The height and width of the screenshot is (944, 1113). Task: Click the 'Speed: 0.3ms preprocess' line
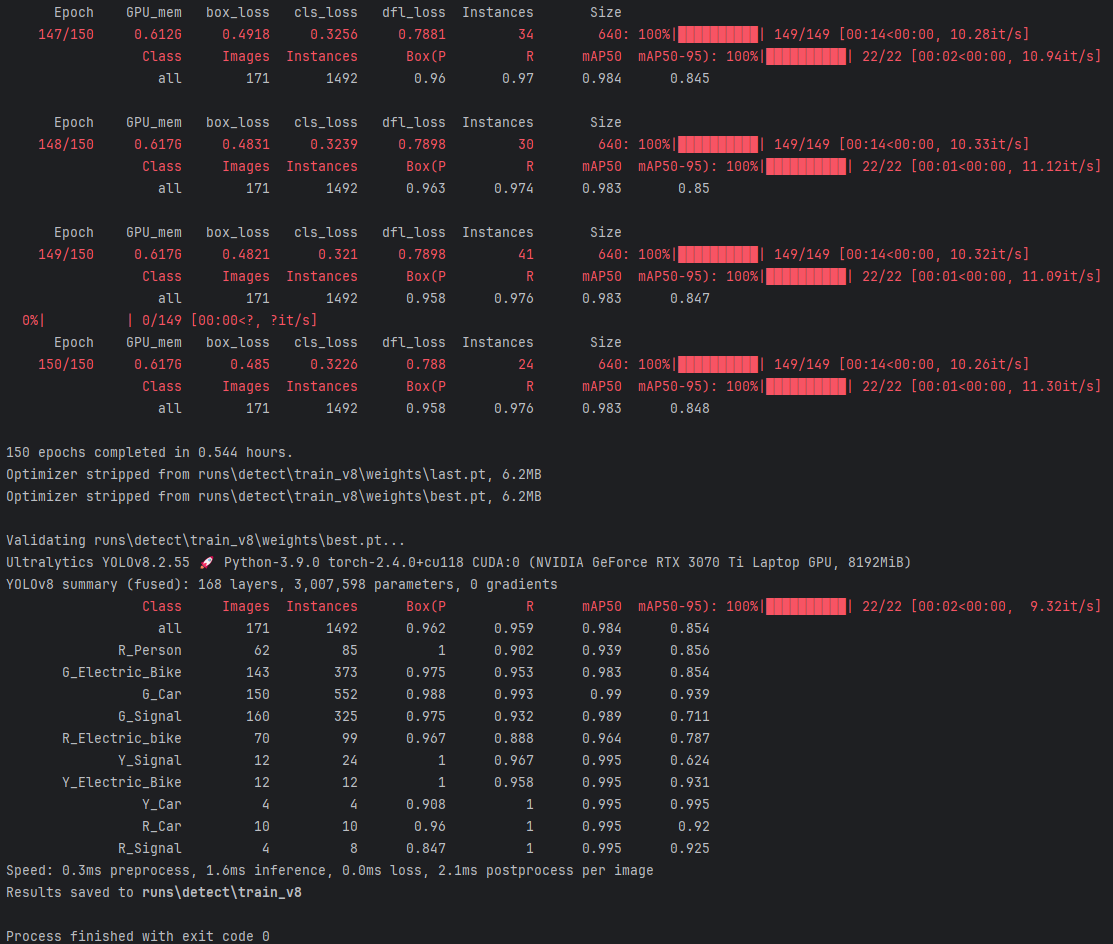pyautogui.click(x=329, y=870)
